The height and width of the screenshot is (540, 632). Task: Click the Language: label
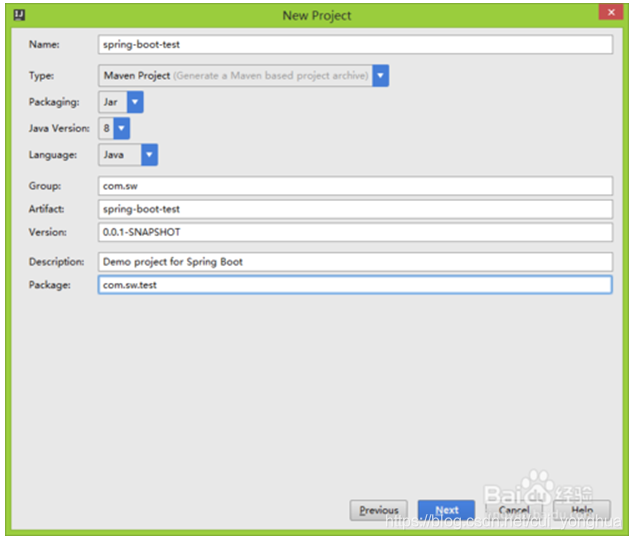click(x=52, y=155)
